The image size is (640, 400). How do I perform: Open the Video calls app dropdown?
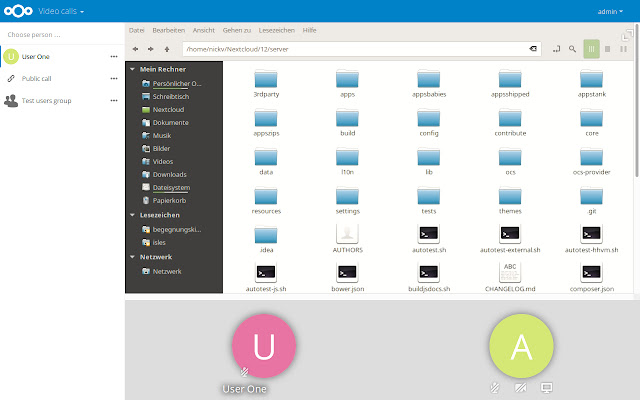pos(61,11)
